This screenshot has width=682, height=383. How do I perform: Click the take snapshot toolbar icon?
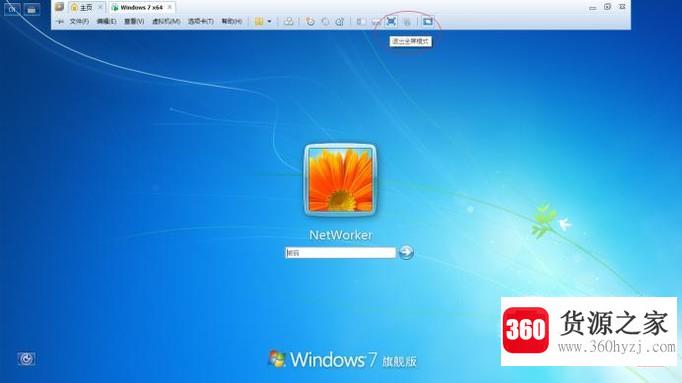310,21
